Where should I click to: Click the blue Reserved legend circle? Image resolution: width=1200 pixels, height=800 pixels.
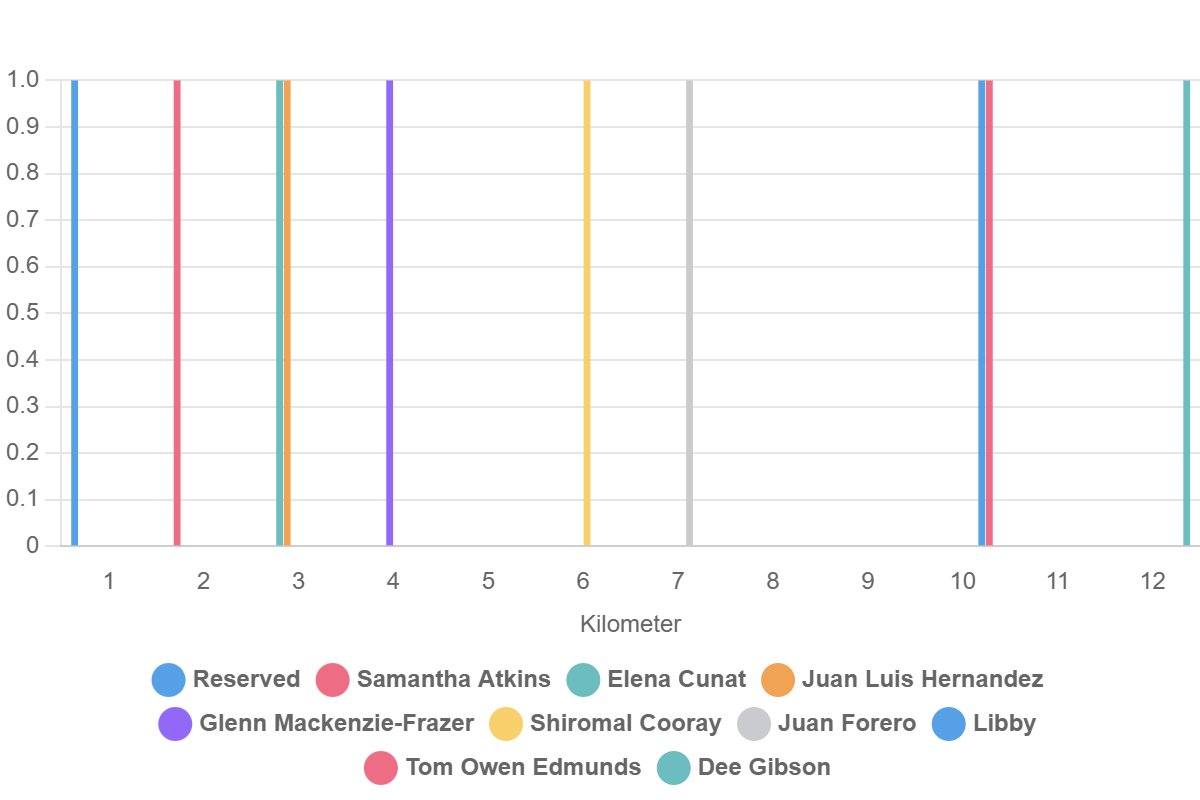pos(168,680)
